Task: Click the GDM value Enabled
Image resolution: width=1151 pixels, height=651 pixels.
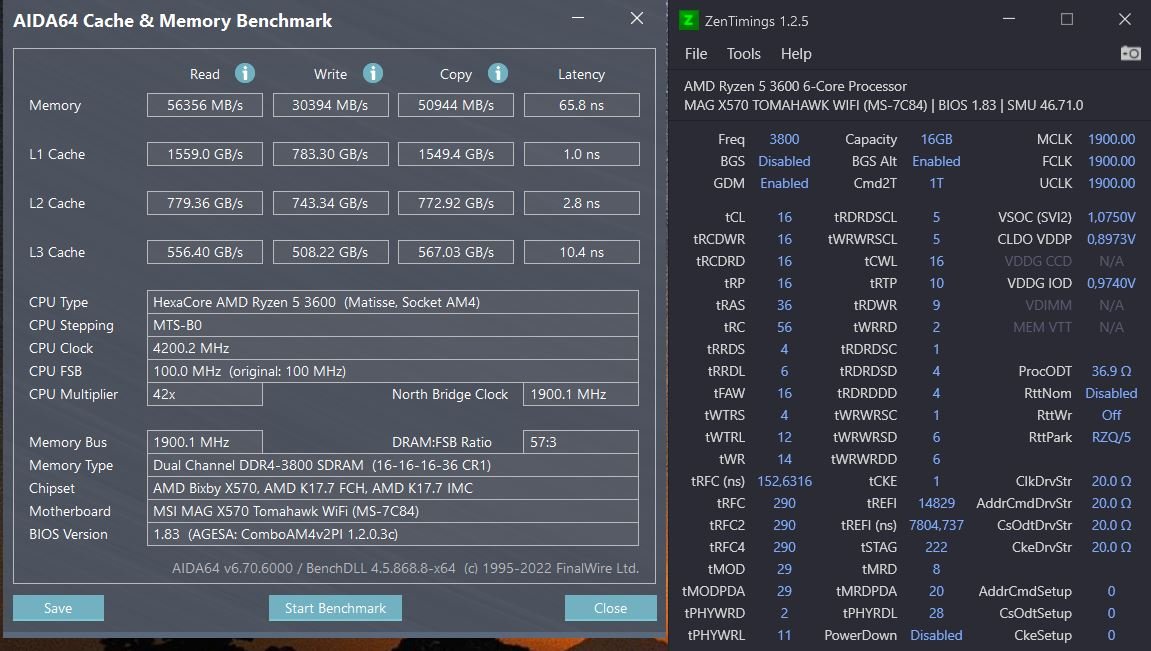Action: pos(784,183)
